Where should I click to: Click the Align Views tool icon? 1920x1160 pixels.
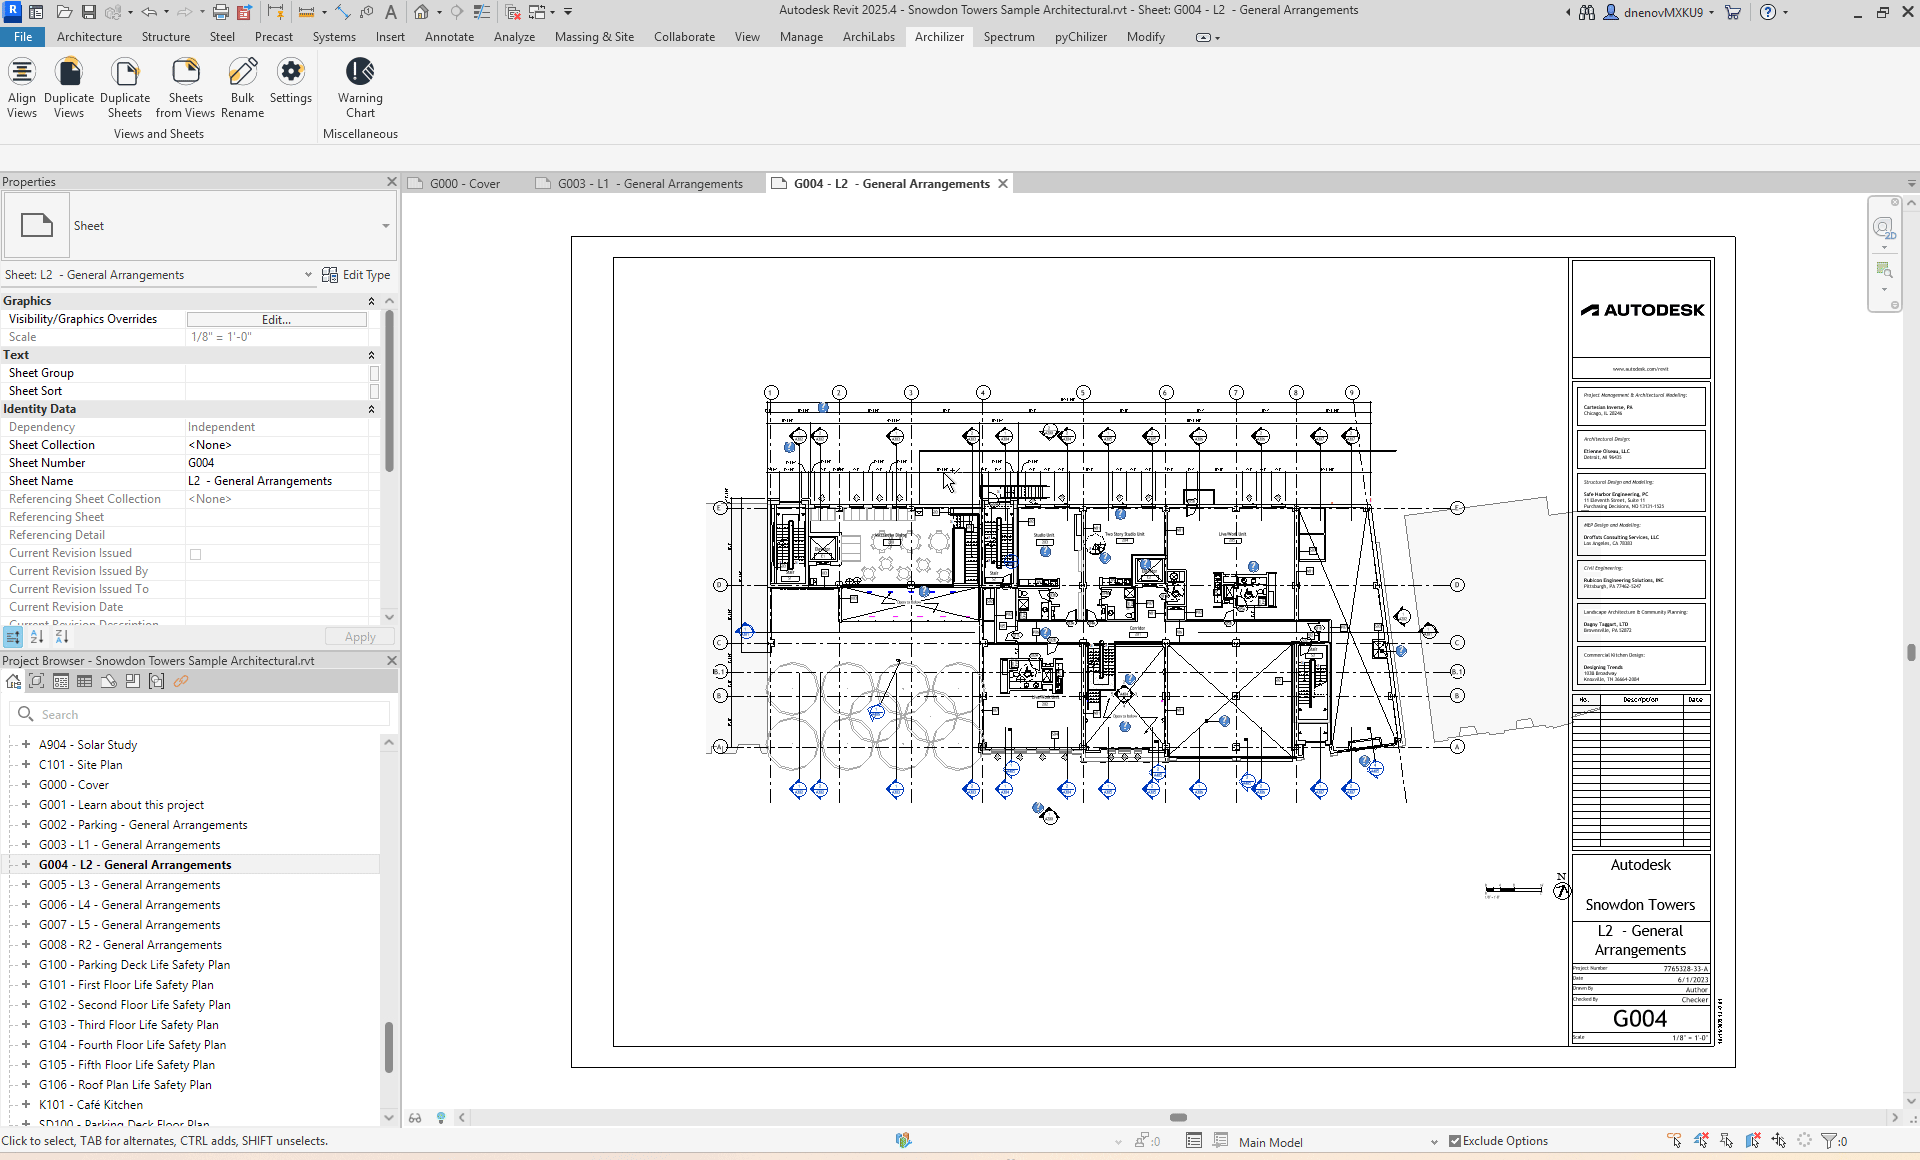coord(21,73)
